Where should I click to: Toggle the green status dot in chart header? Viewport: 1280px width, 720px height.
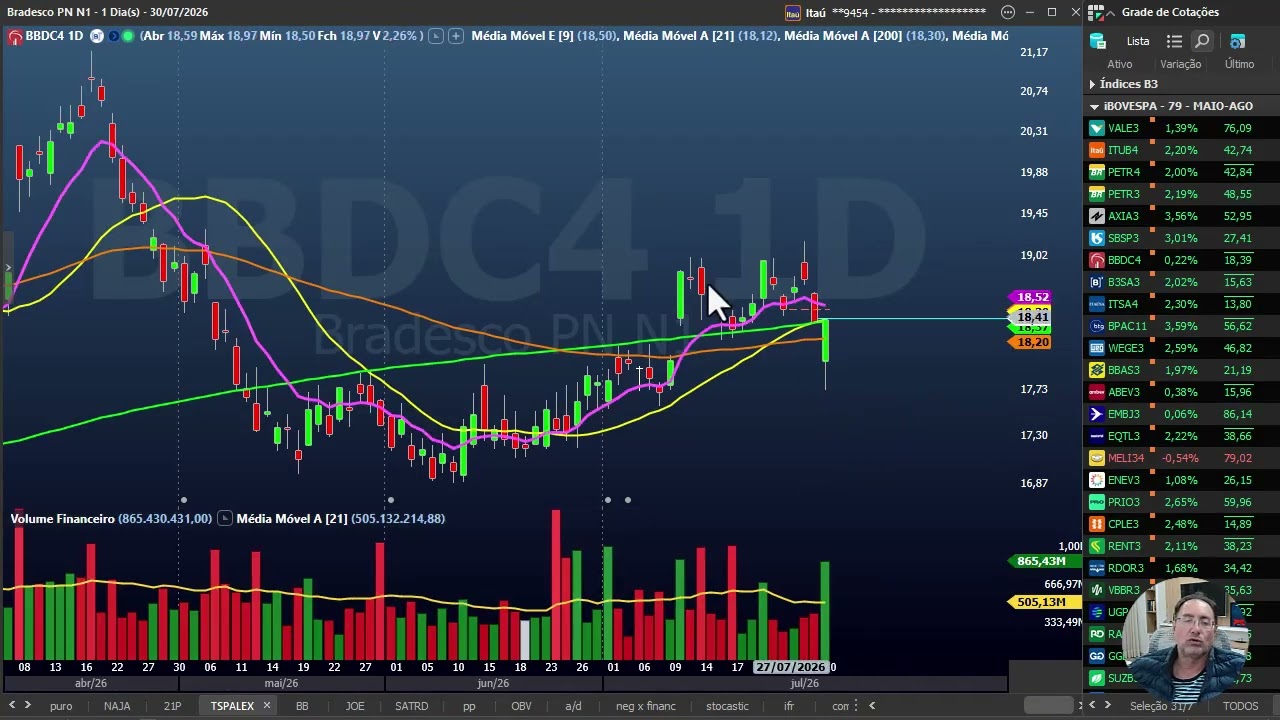(x=128, y=36)
